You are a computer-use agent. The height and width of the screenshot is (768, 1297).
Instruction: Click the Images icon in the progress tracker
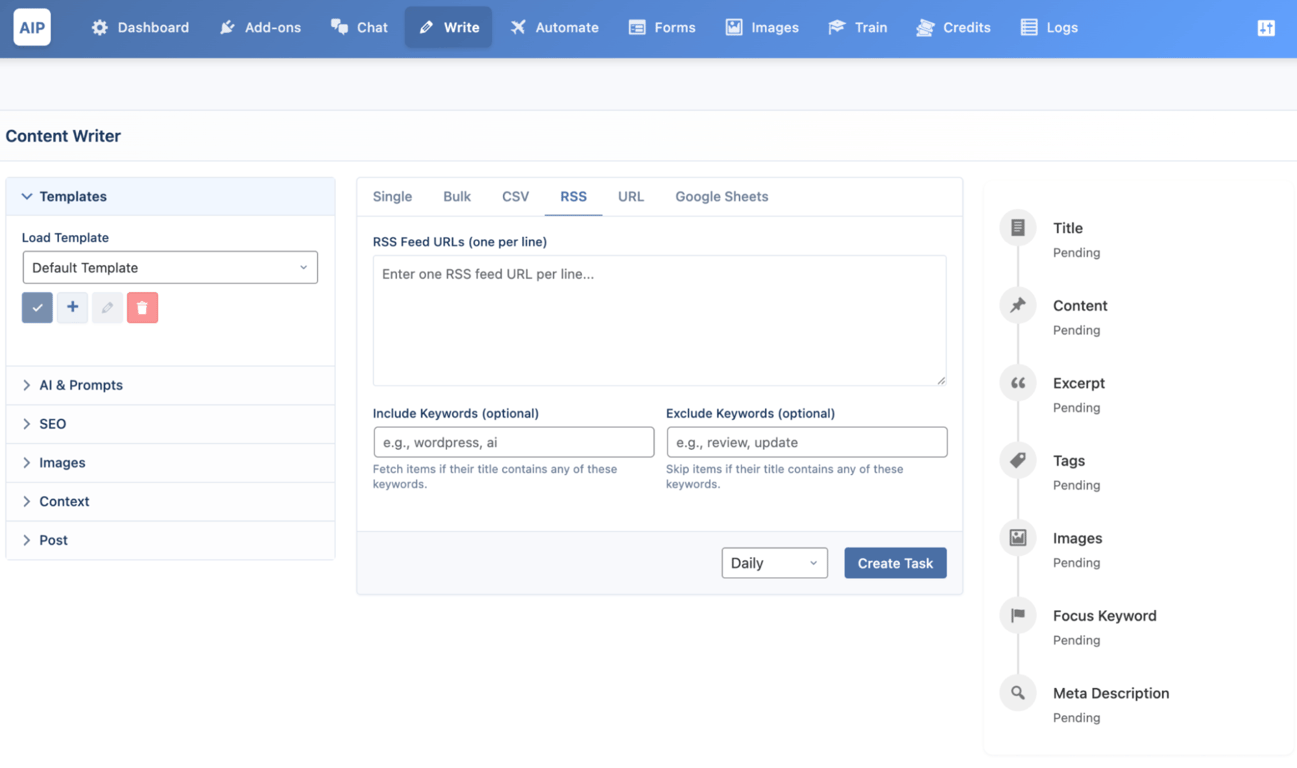(1017, 537)
